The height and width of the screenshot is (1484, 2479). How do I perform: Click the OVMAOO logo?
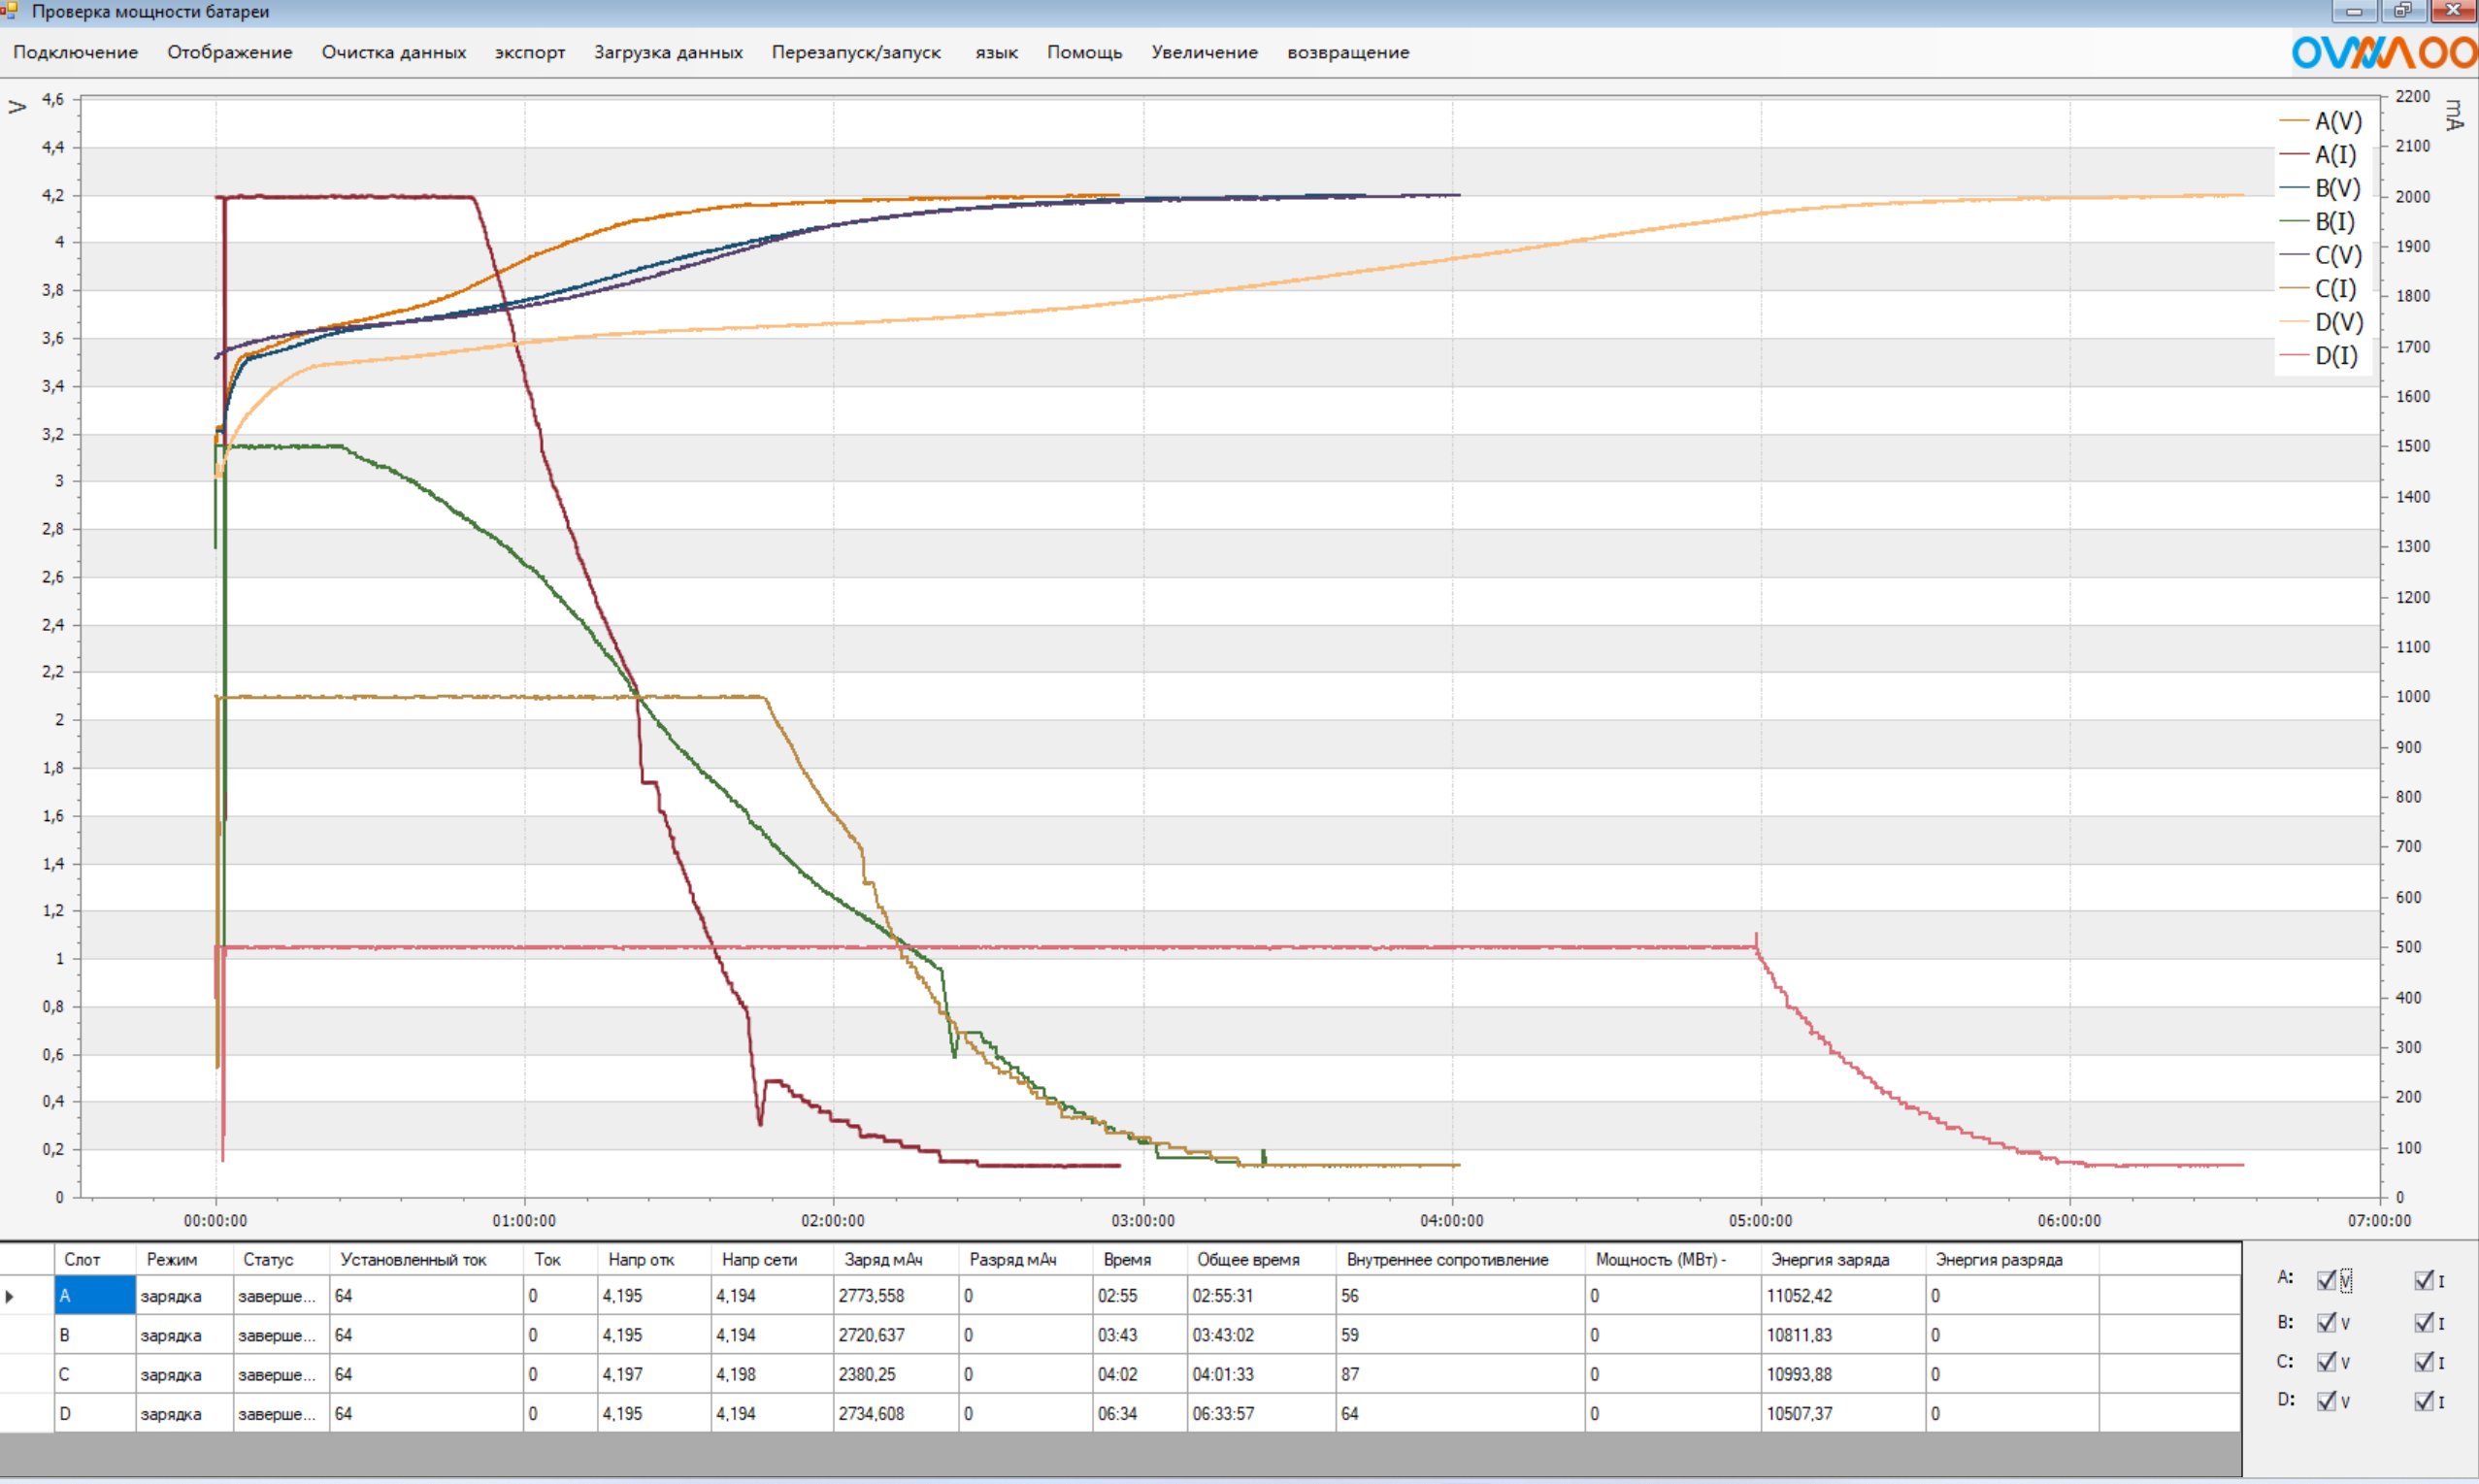click(2383, 52)
